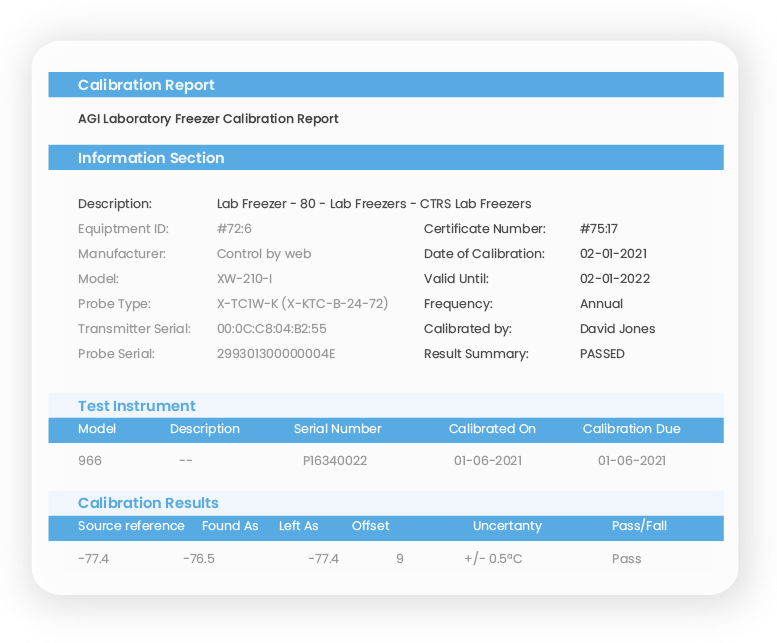Click the Calibration Report header bar
The image size is (777, 643).
386,85
